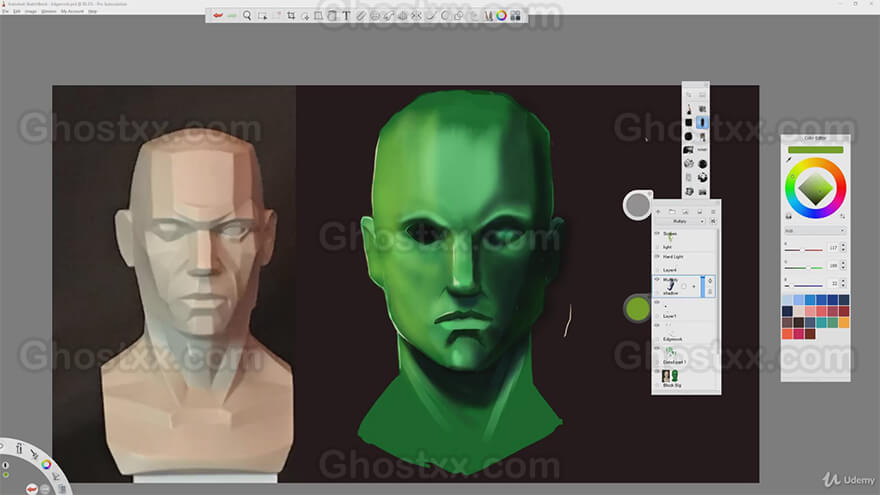This screenshot has width=880, height=495.
Task: Open the Window menu
Action: [x=48, y=11]
